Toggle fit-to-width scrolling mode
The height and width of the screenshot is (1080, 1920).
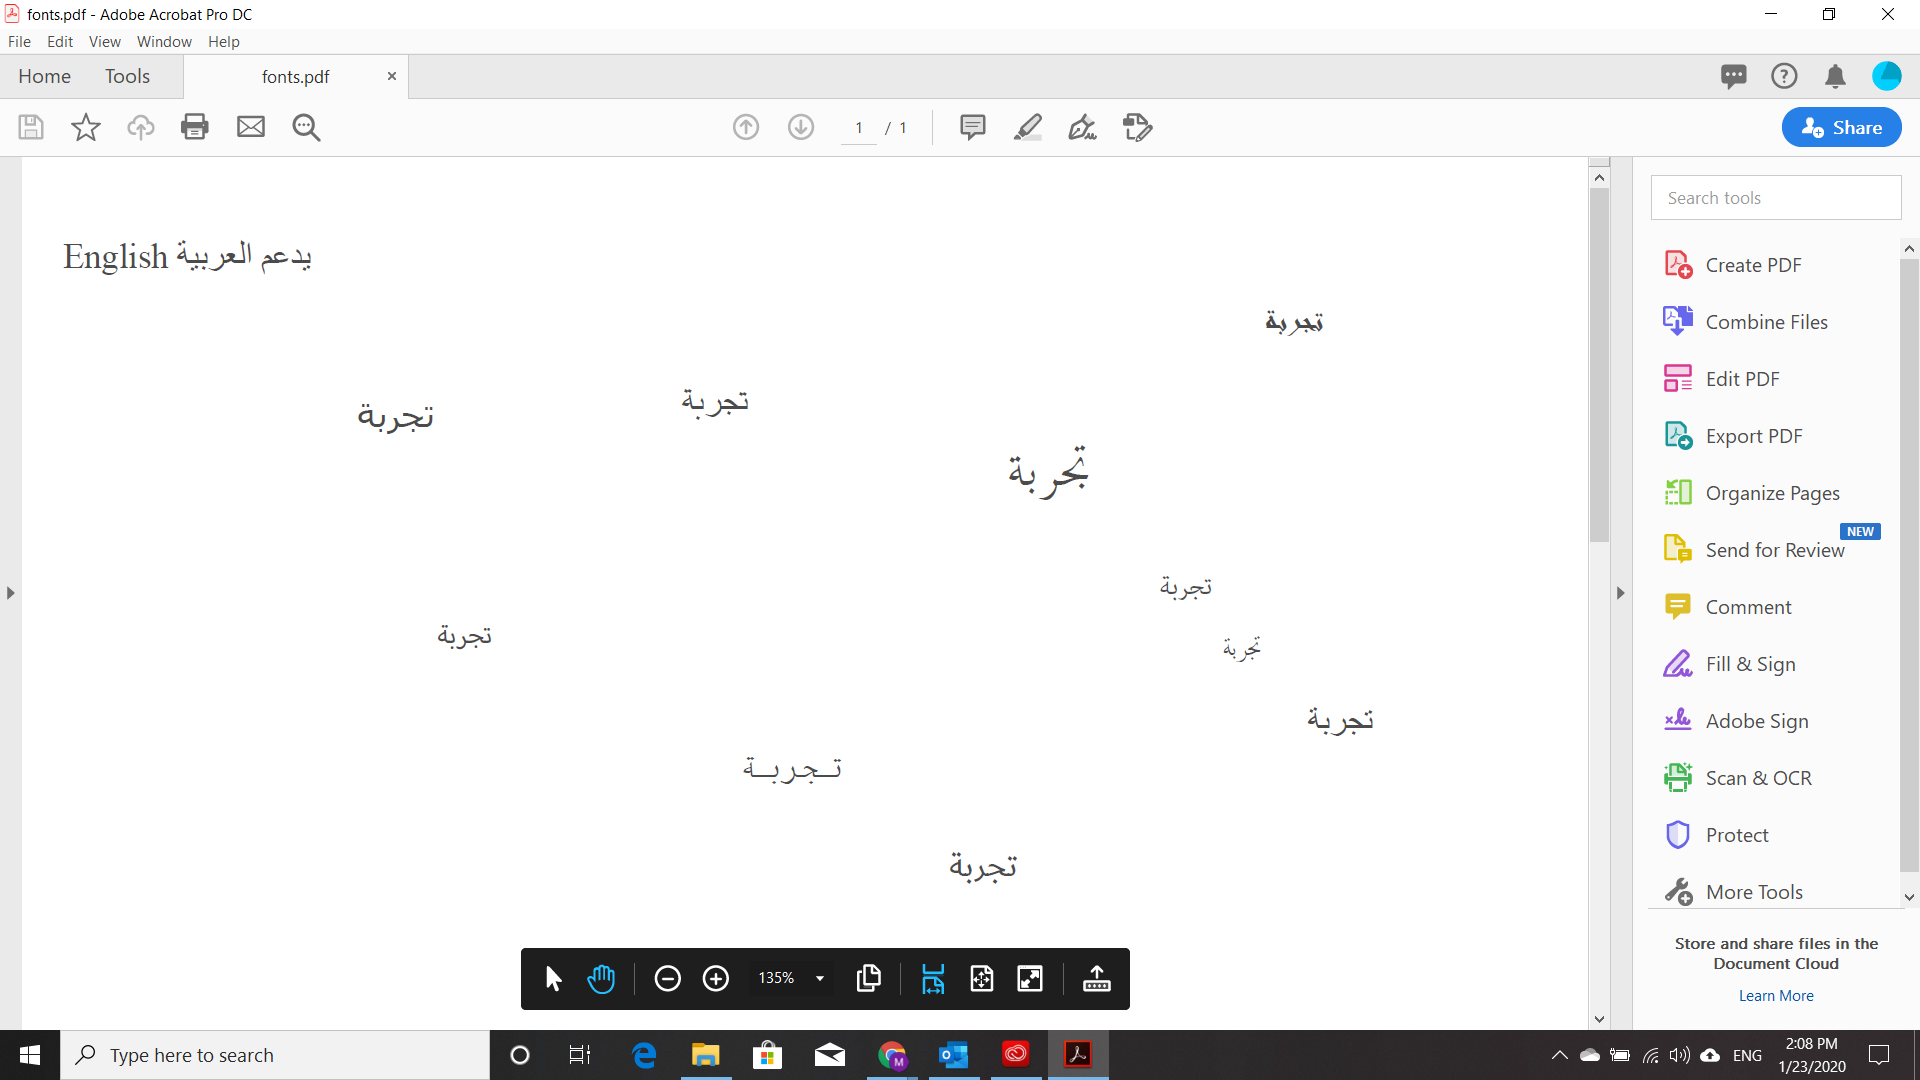click(933, 978)
